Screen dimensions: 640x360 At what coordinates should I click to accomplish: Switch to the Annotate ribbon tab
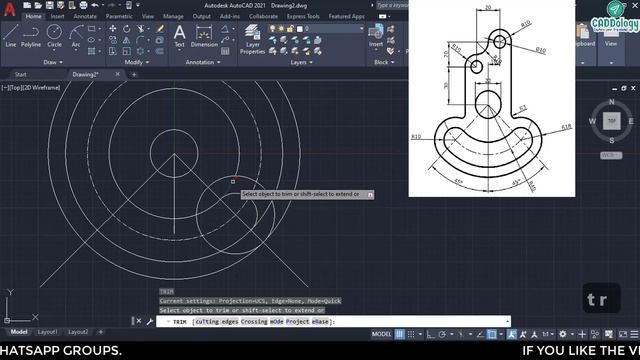point(85,16)
